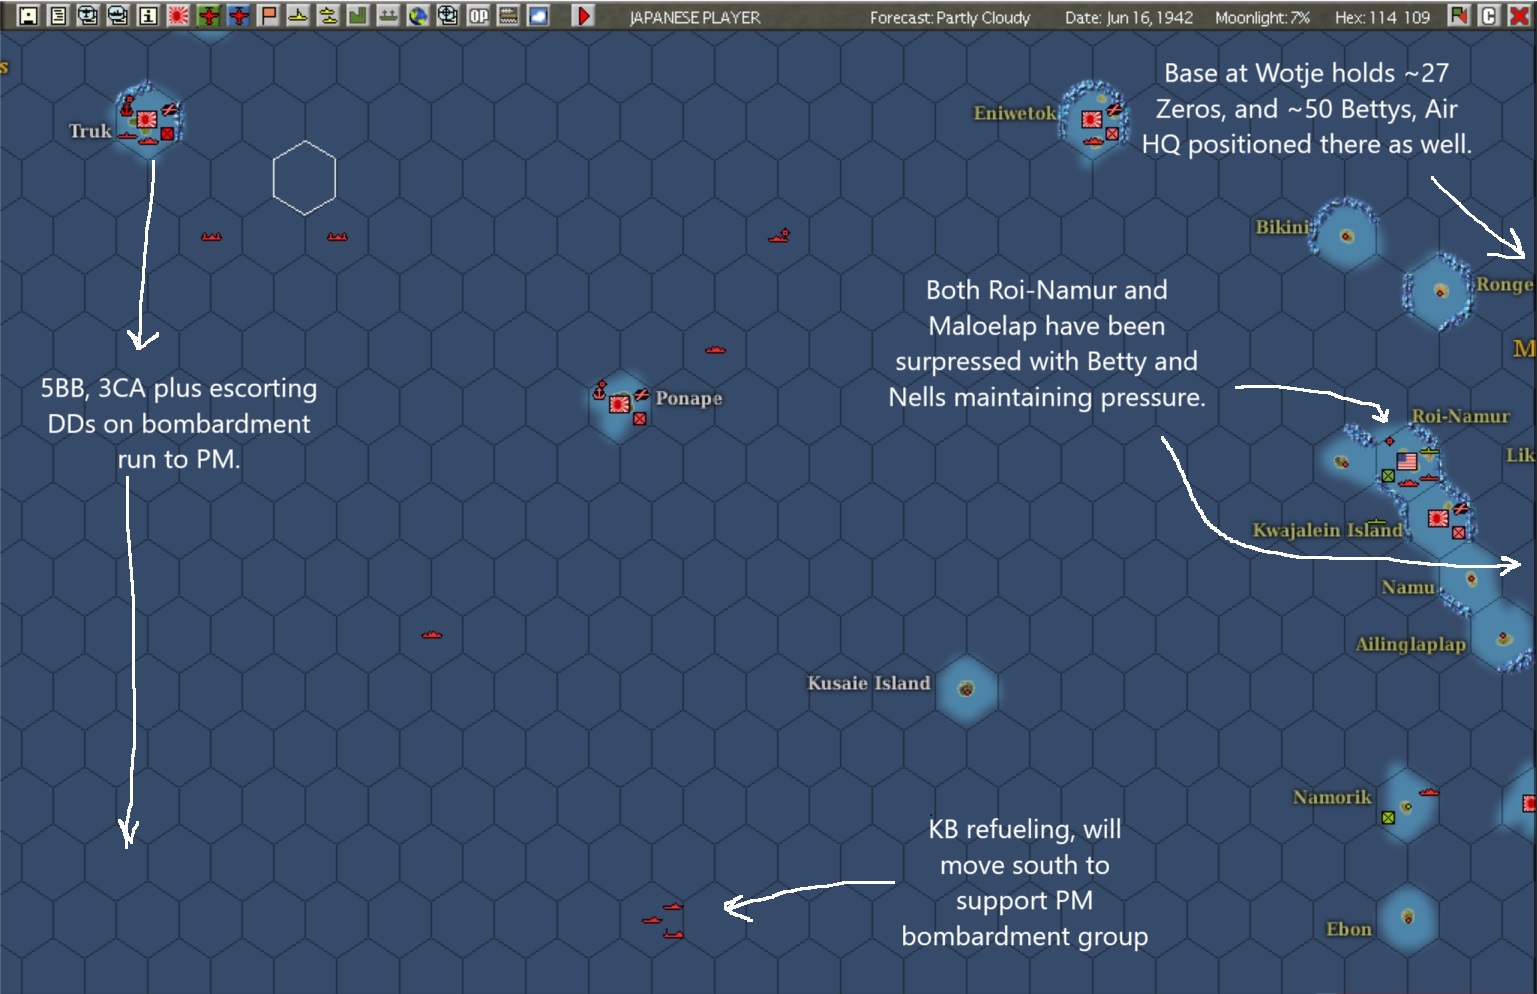
Task: Select the Kusaie Island hex
Action: 966,689
